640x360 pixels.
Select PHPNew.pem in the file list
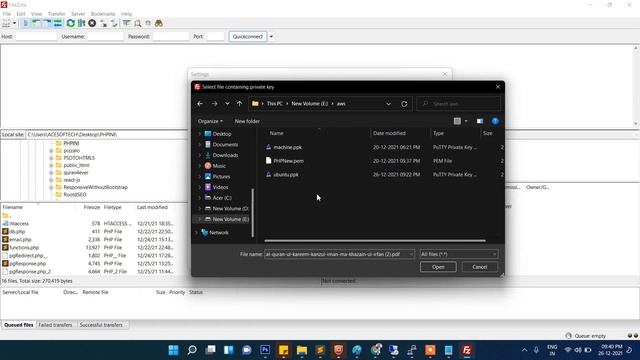289,161
